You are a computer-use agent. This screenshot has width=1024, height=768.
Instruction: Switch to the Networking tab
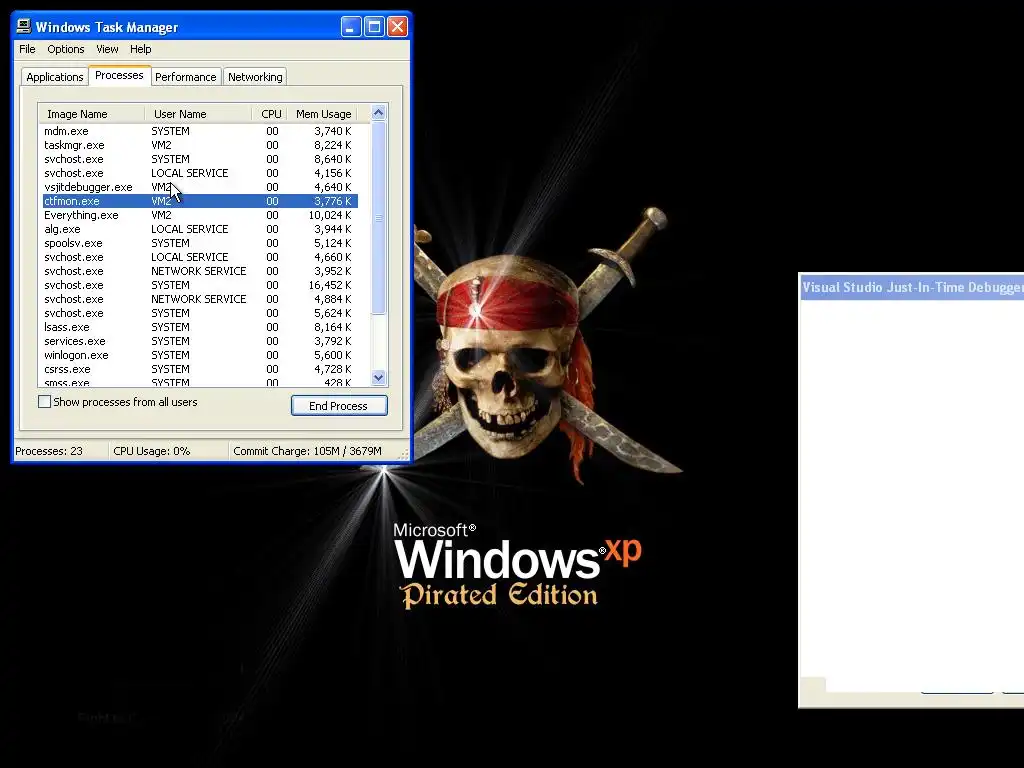255,77
